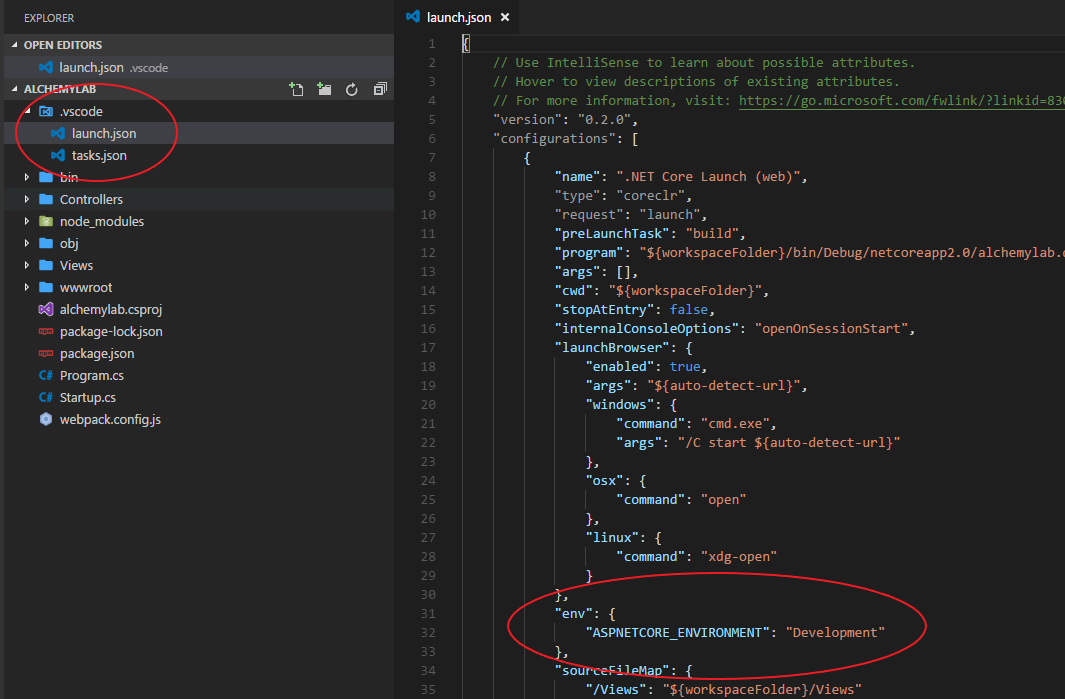This screenshot has width=1065, height=699.
Task: Click the New Folder icon in Explorer toolbar
Action: click(324, 89)
